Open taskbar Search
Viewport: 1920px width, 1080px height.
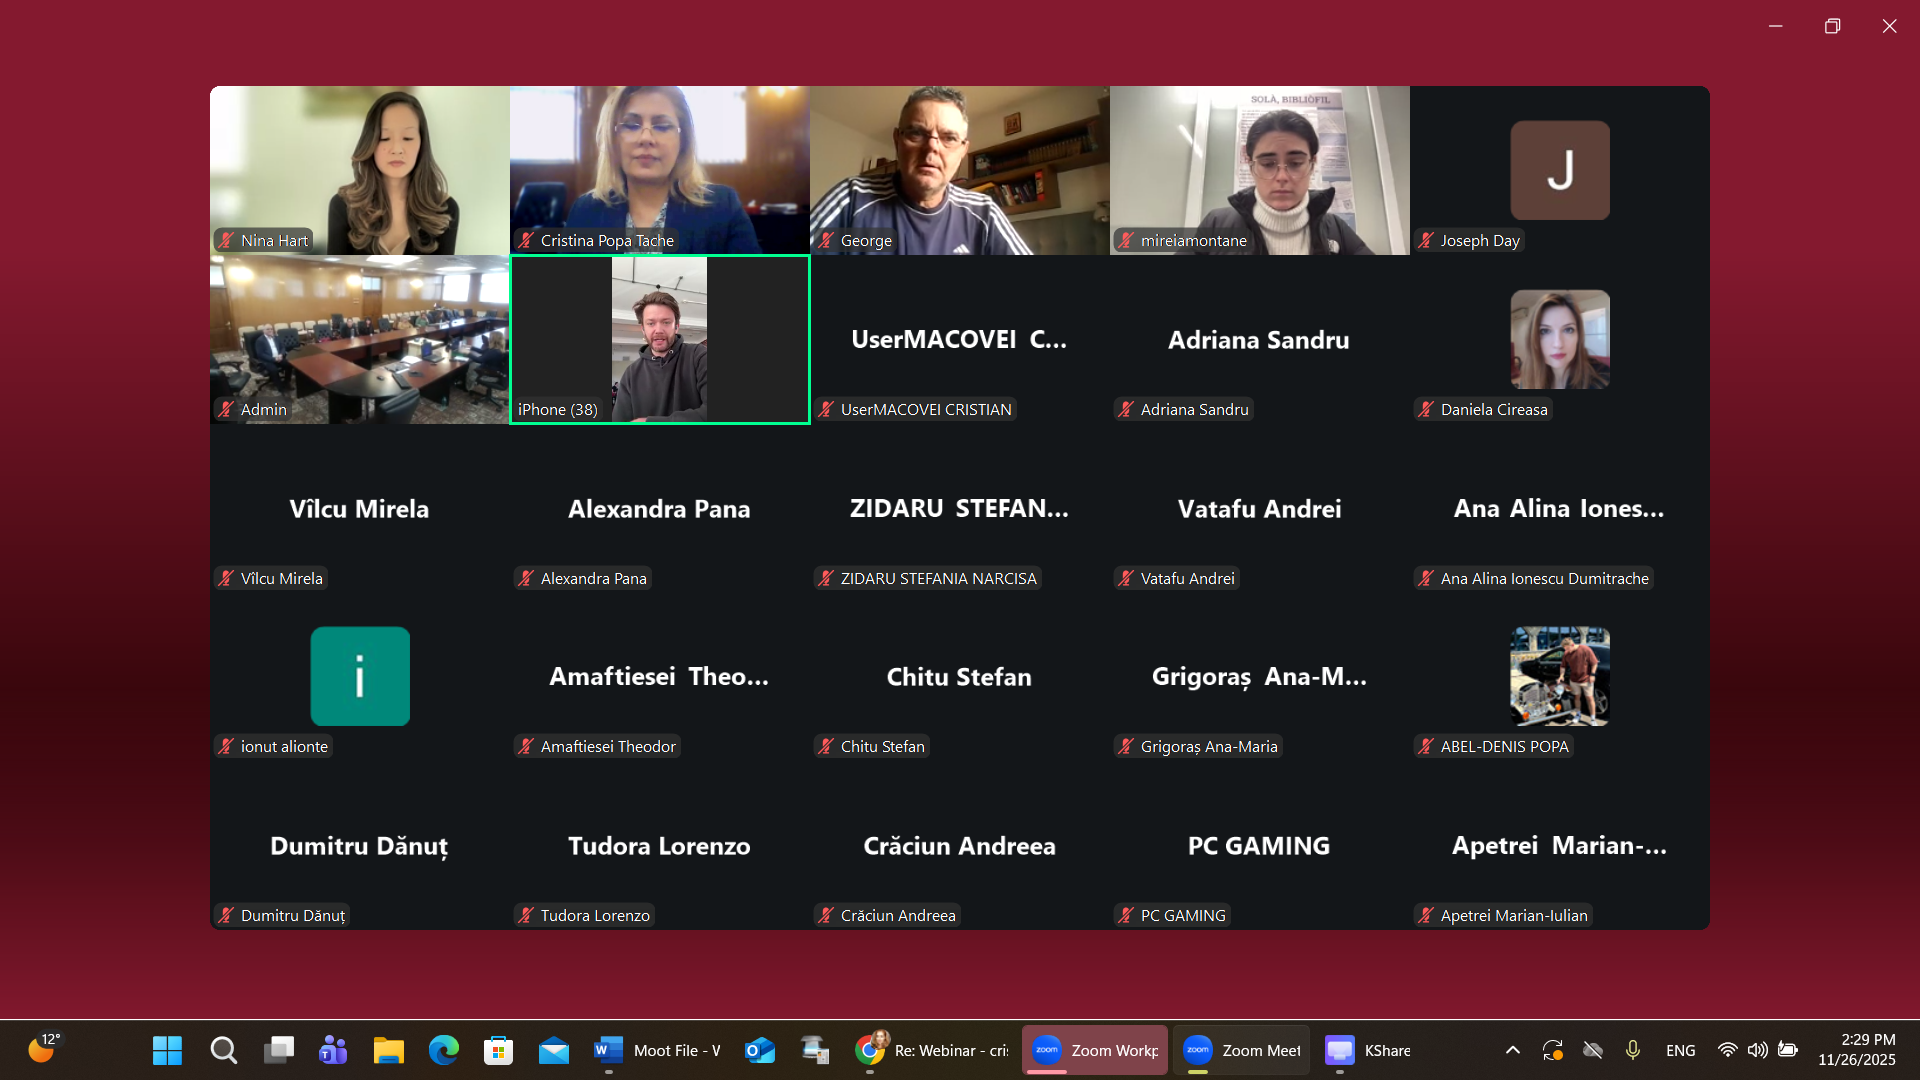223,1050
